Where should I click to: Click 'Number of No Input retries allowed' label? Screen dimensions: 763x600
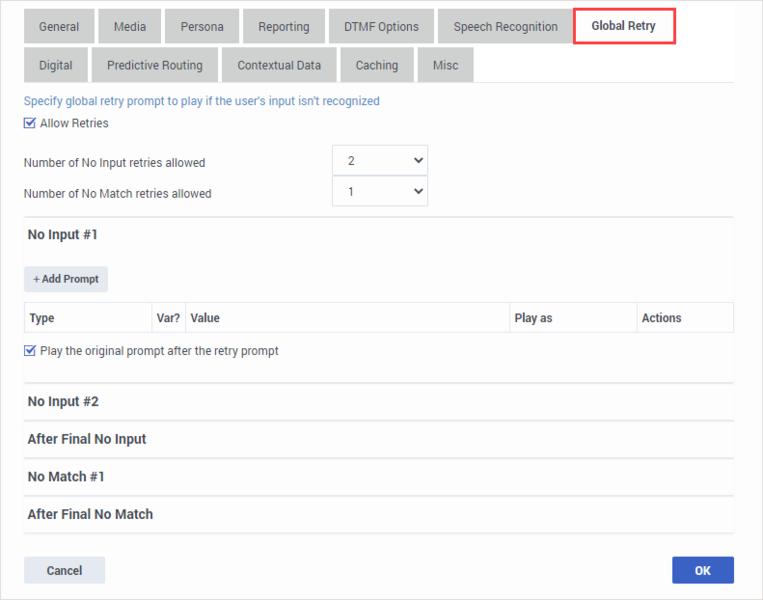coord(114,163)
